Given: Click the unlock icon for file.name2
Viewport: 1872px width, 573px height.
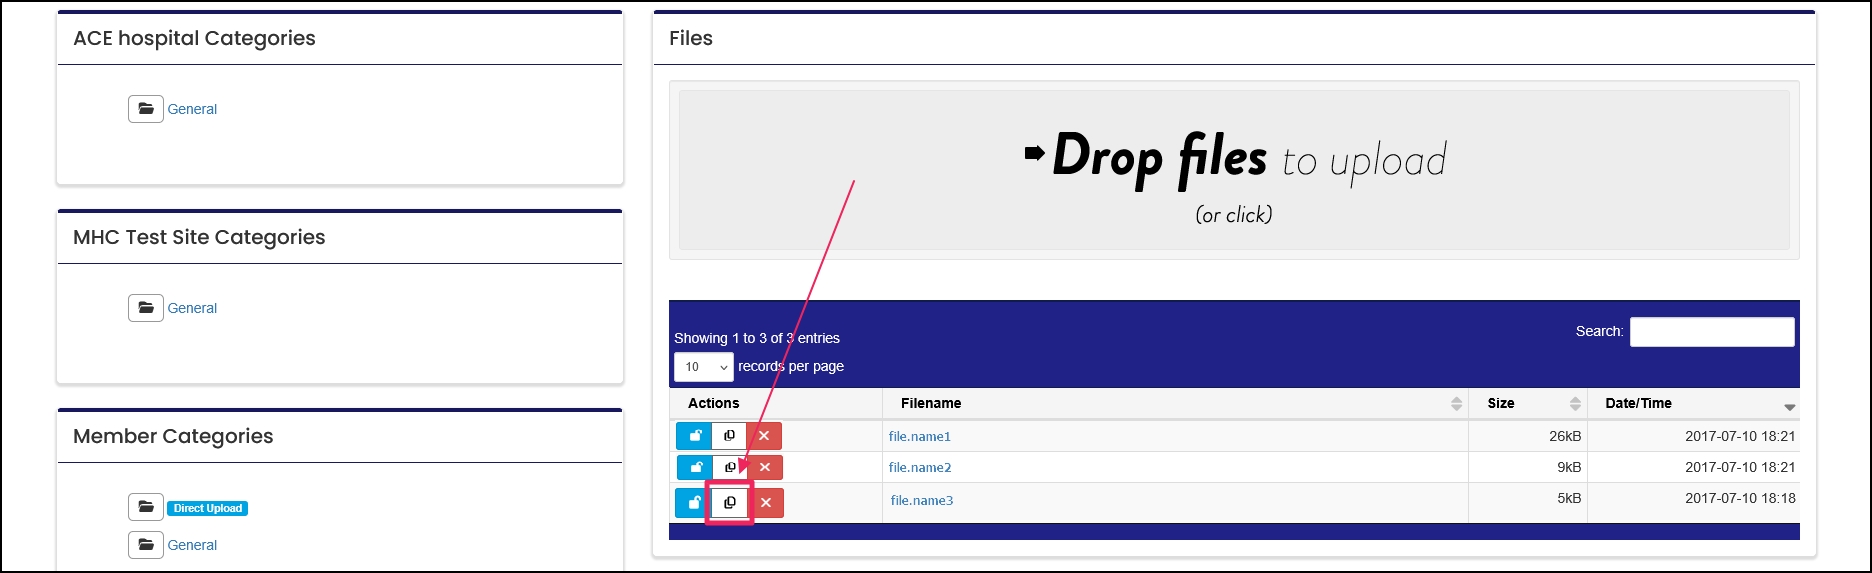Looking at the screenshot, I should pos(695,467).
